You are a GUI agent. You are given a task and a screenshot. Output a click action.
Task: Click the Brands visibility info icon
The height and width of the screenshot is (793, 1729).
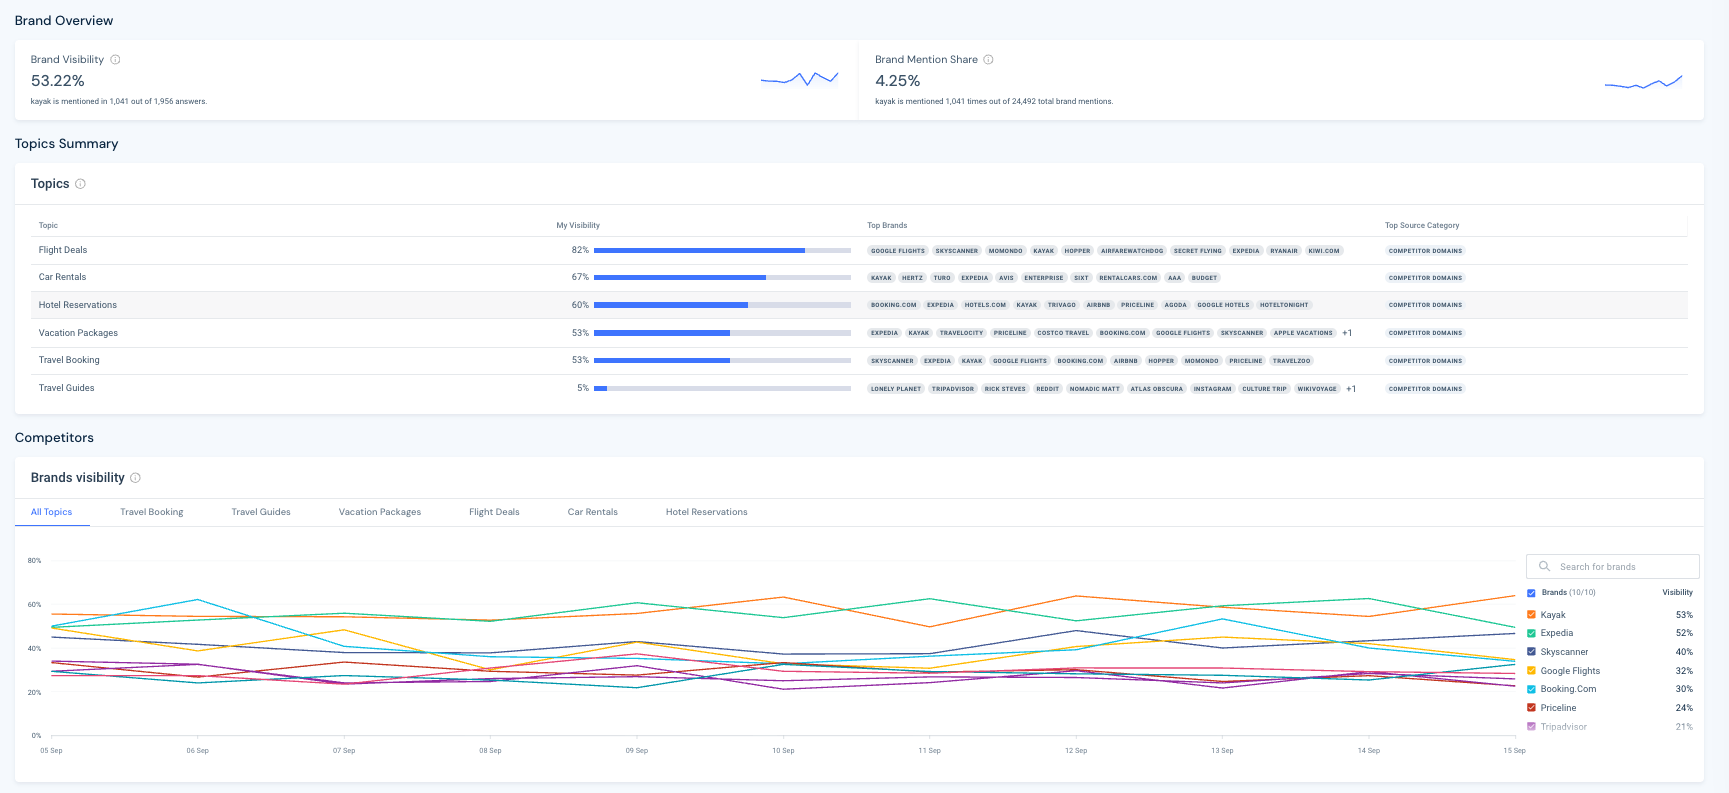(x=135, y=478)
